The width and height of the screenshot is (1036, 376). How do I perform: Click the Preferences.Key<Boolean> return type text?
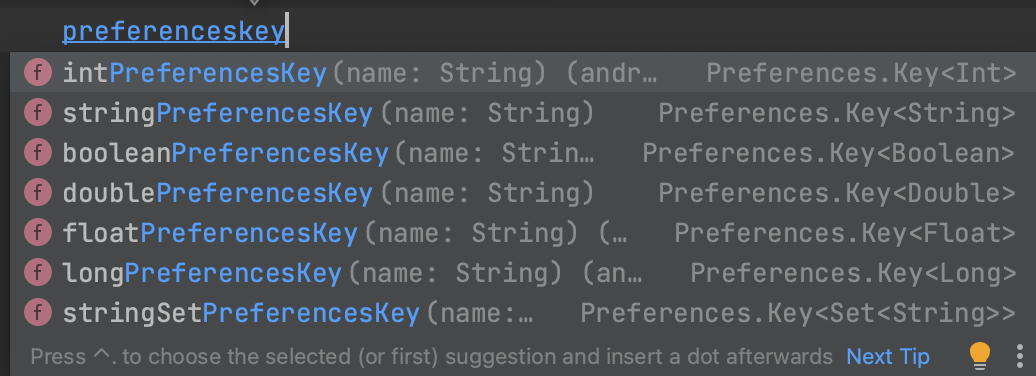tap(829, 153)
